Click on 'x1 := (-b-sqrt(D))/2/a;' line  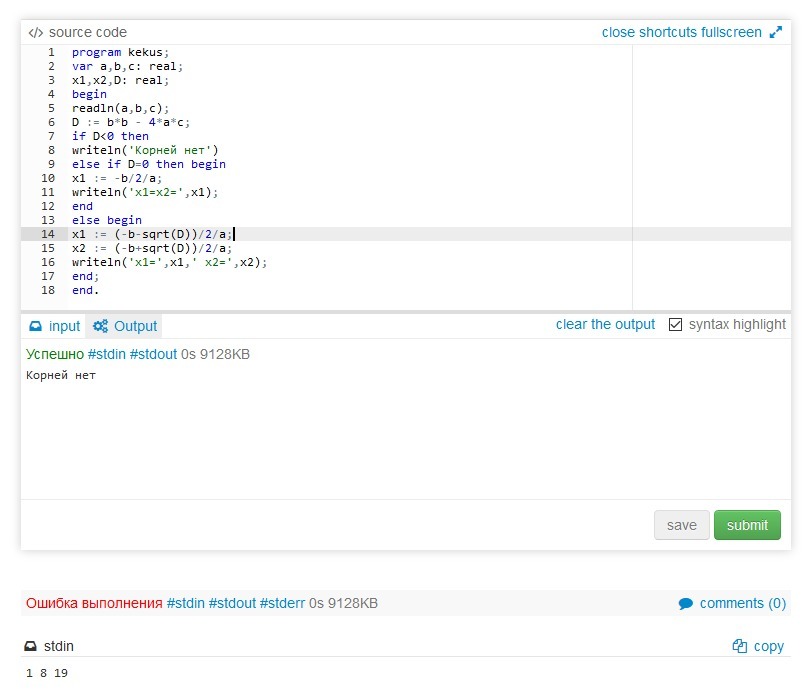(152, 234)
